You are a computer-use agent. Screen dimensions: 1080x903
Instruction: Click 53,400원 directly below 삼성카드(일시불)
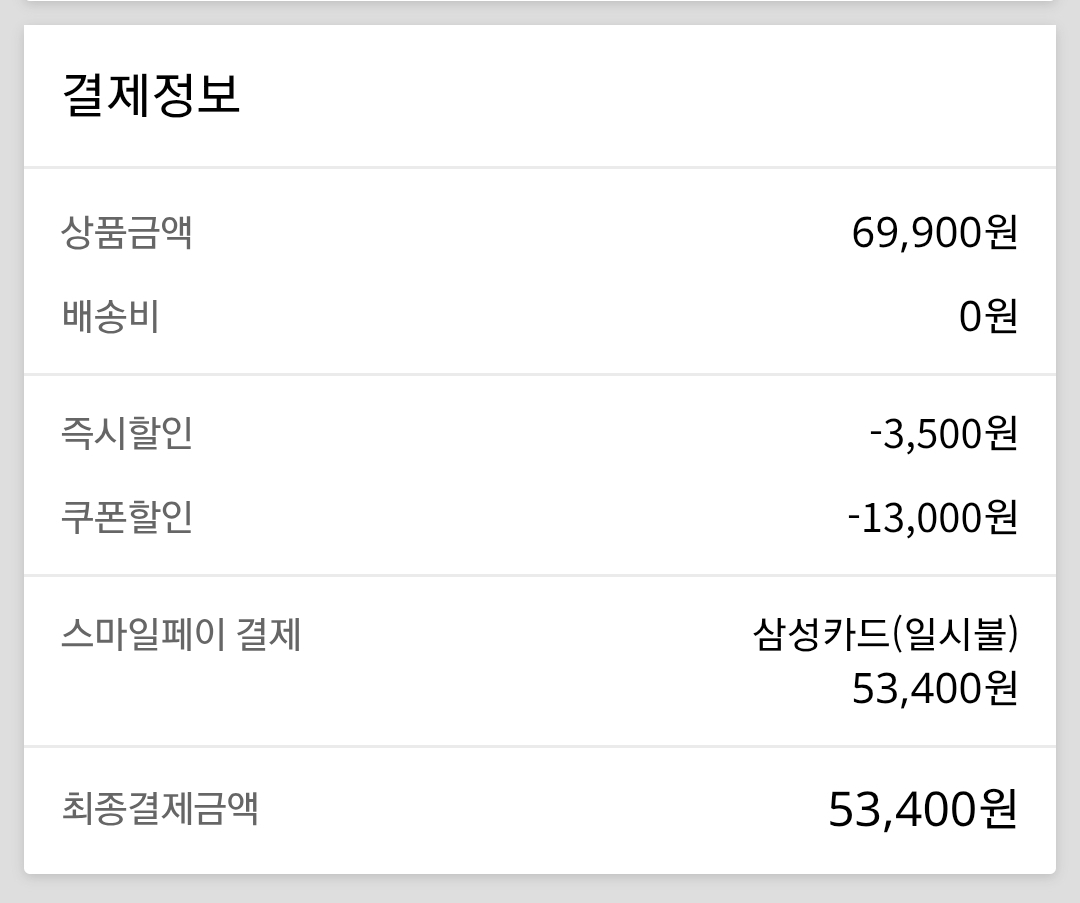tap(934, 689)
